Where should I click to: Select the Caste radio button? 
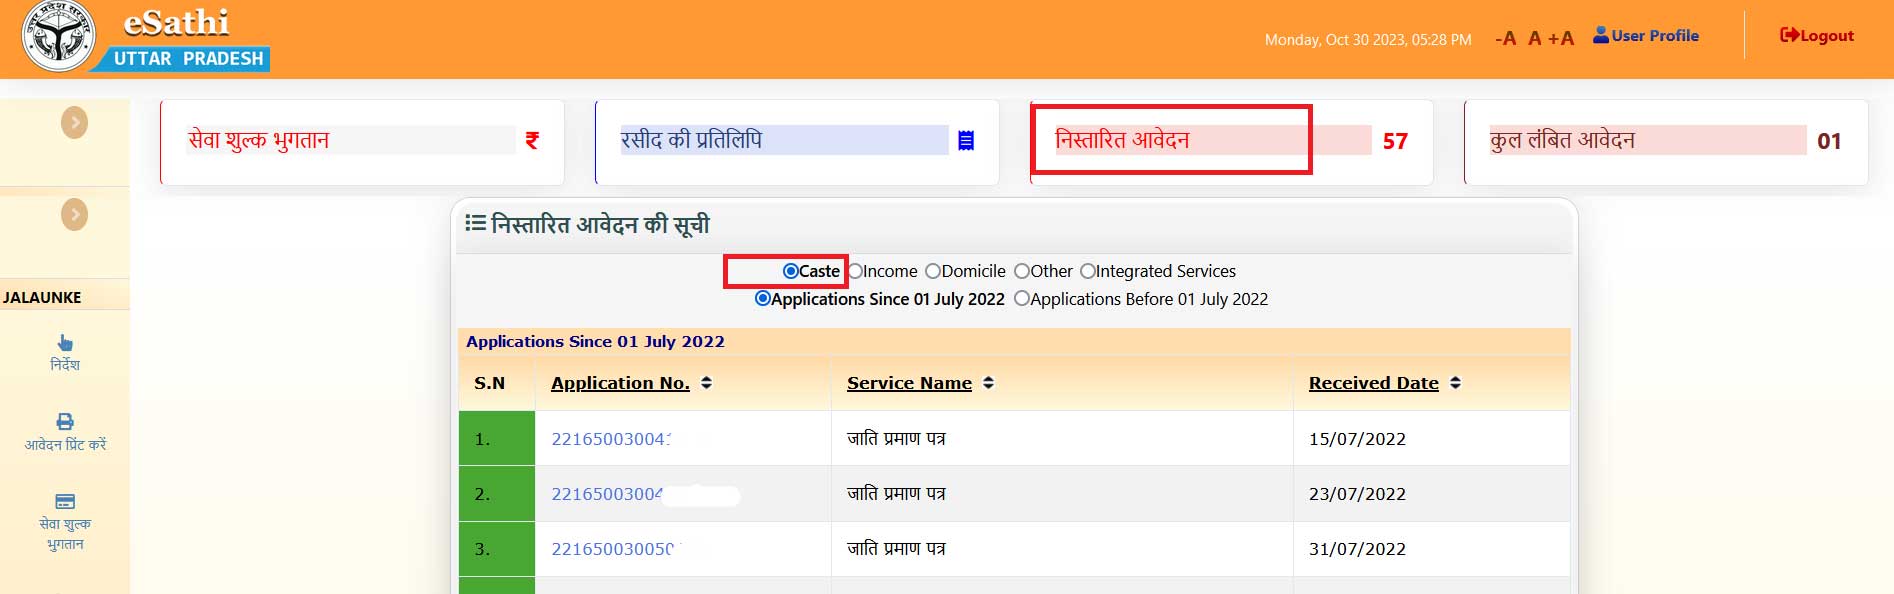point(790,271)
